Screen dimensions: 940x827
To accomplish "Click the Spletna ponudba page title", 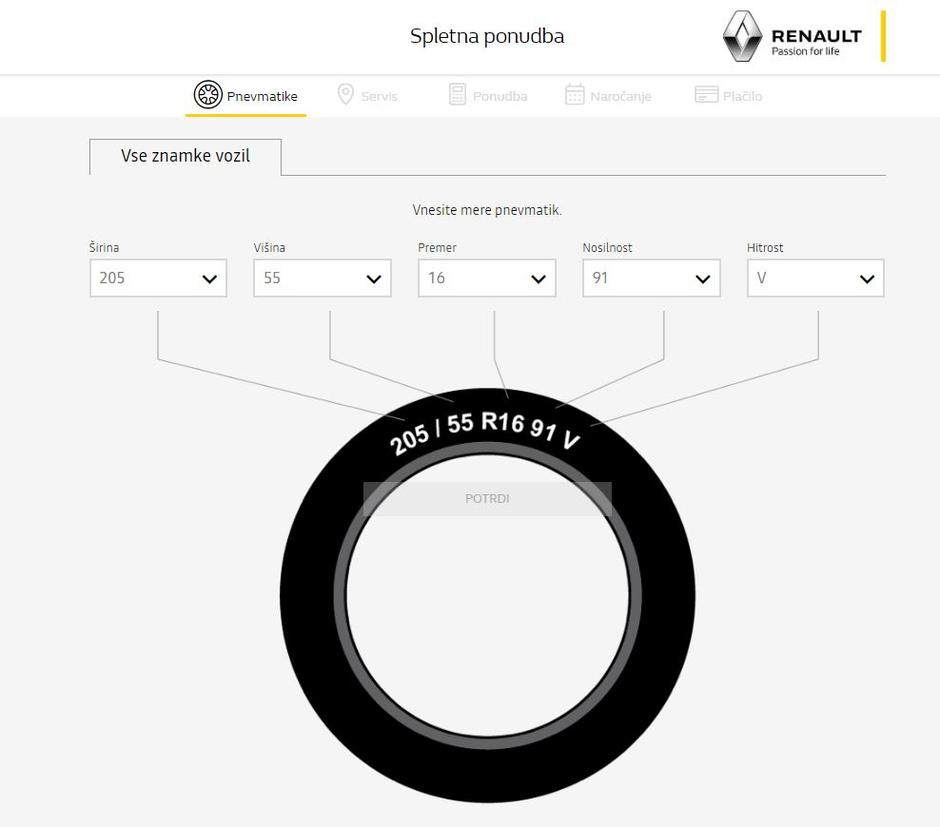I will pyautogui.click(x=487, y=36).
